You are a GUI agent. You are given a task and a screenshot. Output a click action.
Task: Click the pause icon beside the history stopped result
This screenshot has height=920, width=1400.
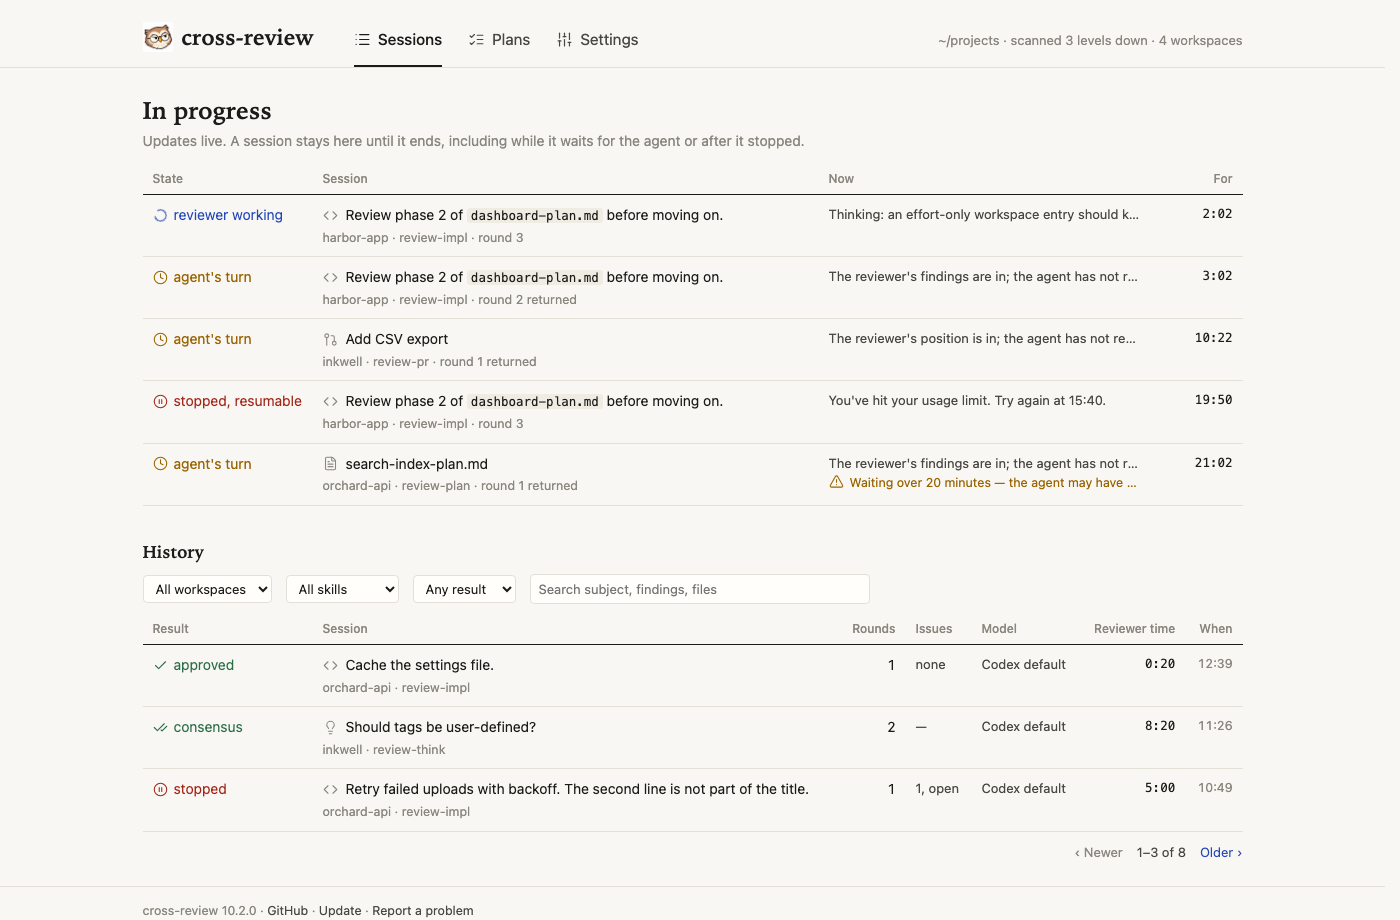160,789
